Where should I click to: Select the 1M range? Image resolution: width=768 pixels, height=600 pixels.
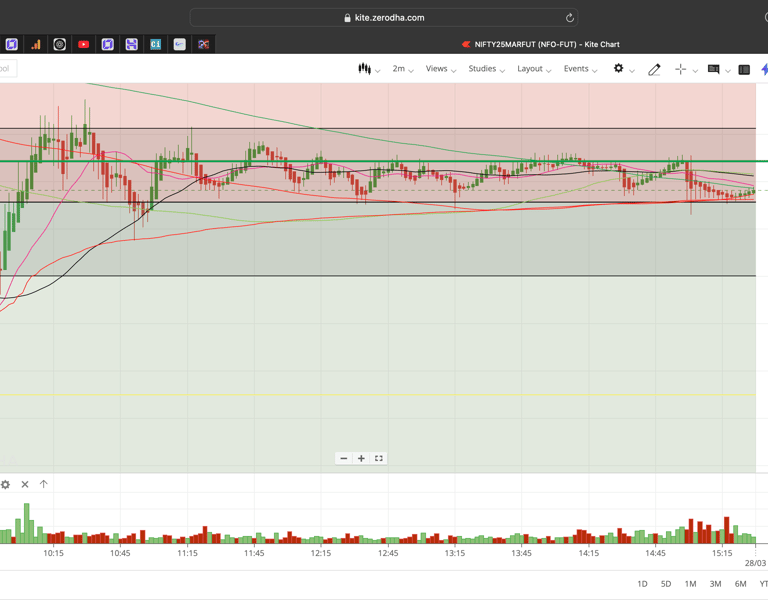coord(690,584)
